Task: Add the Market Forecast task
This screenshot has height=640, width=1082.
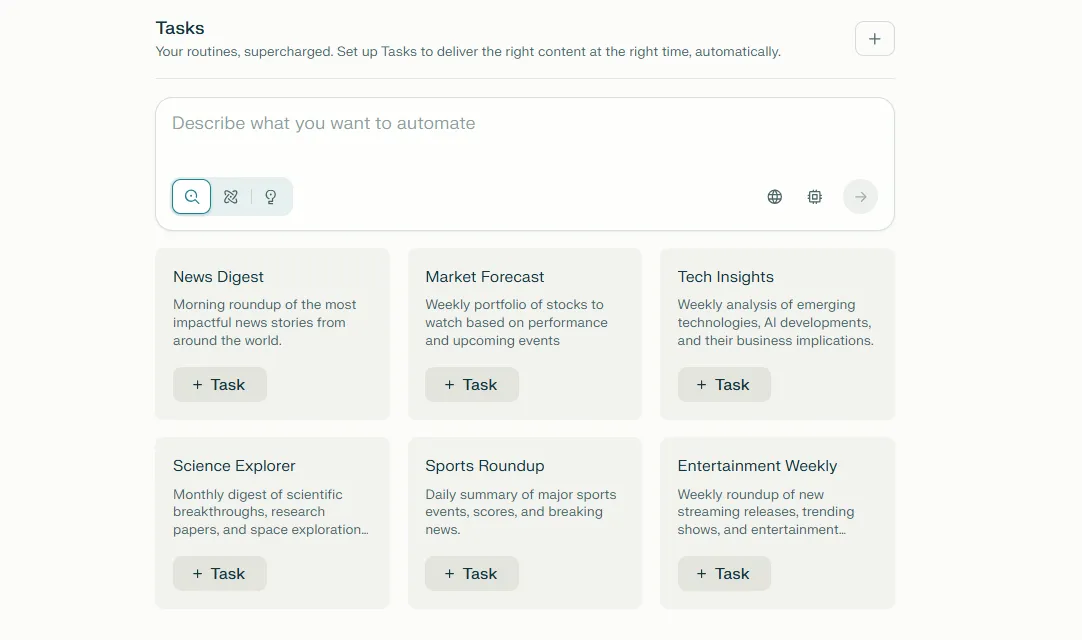Action: (x=472, y=385)
